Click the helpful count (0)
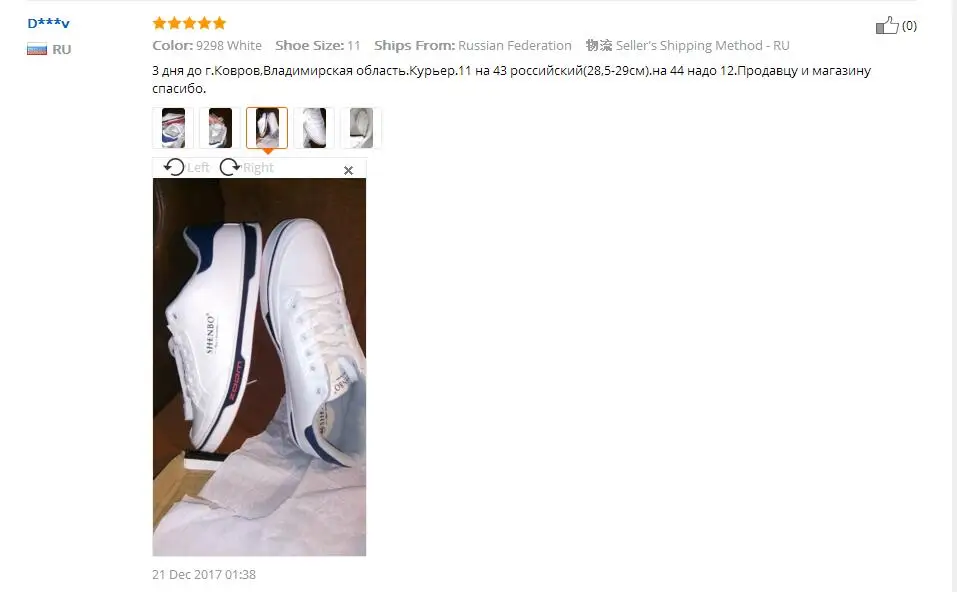957x592 pixels. click(909, 26)
